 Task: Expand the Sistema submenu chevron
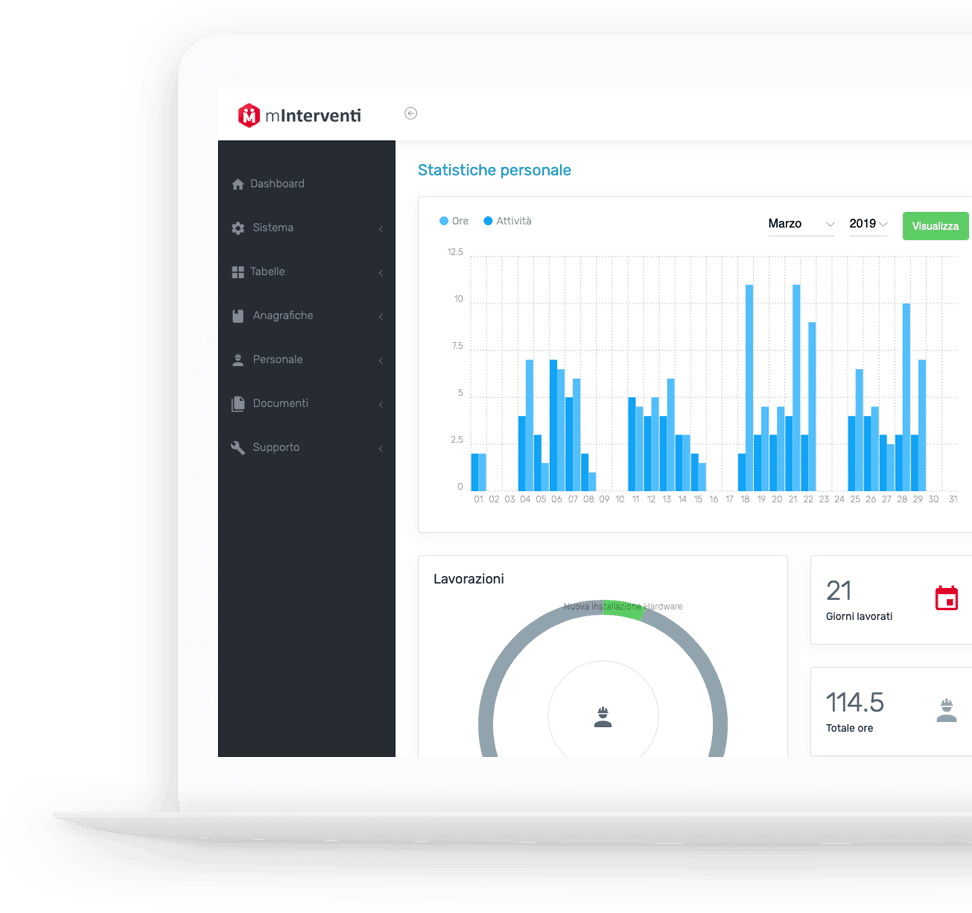381,229
